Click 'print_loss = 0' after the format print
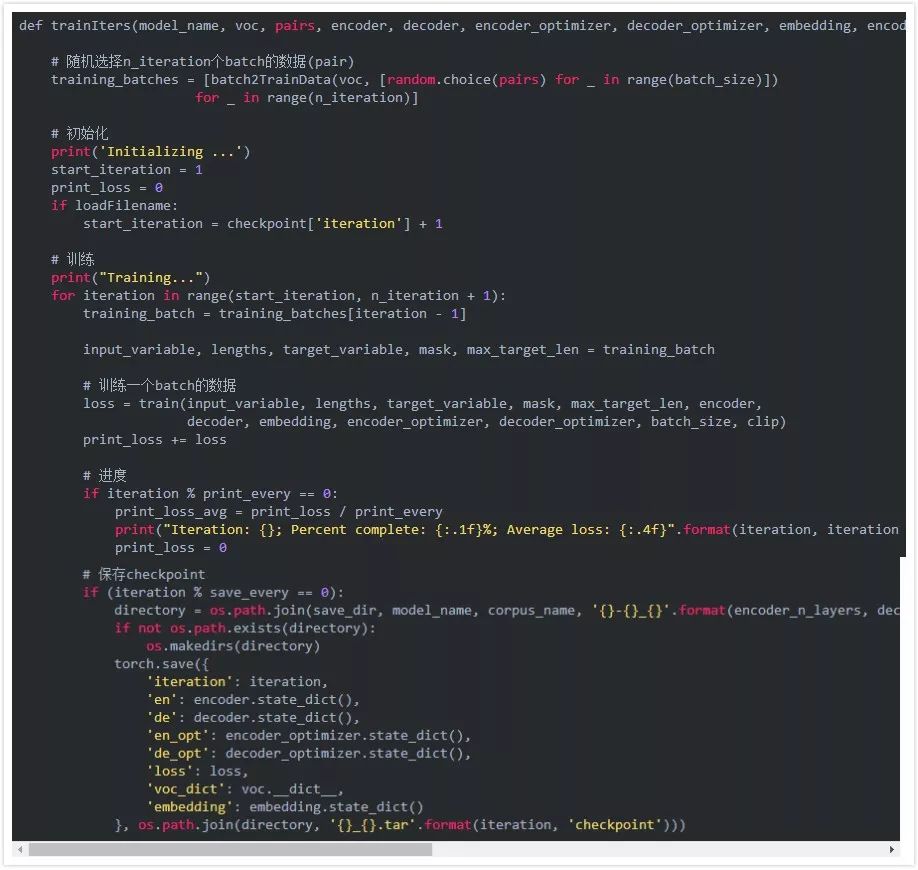918x870 pixels. pyautogui.click(x=171, y=548)
